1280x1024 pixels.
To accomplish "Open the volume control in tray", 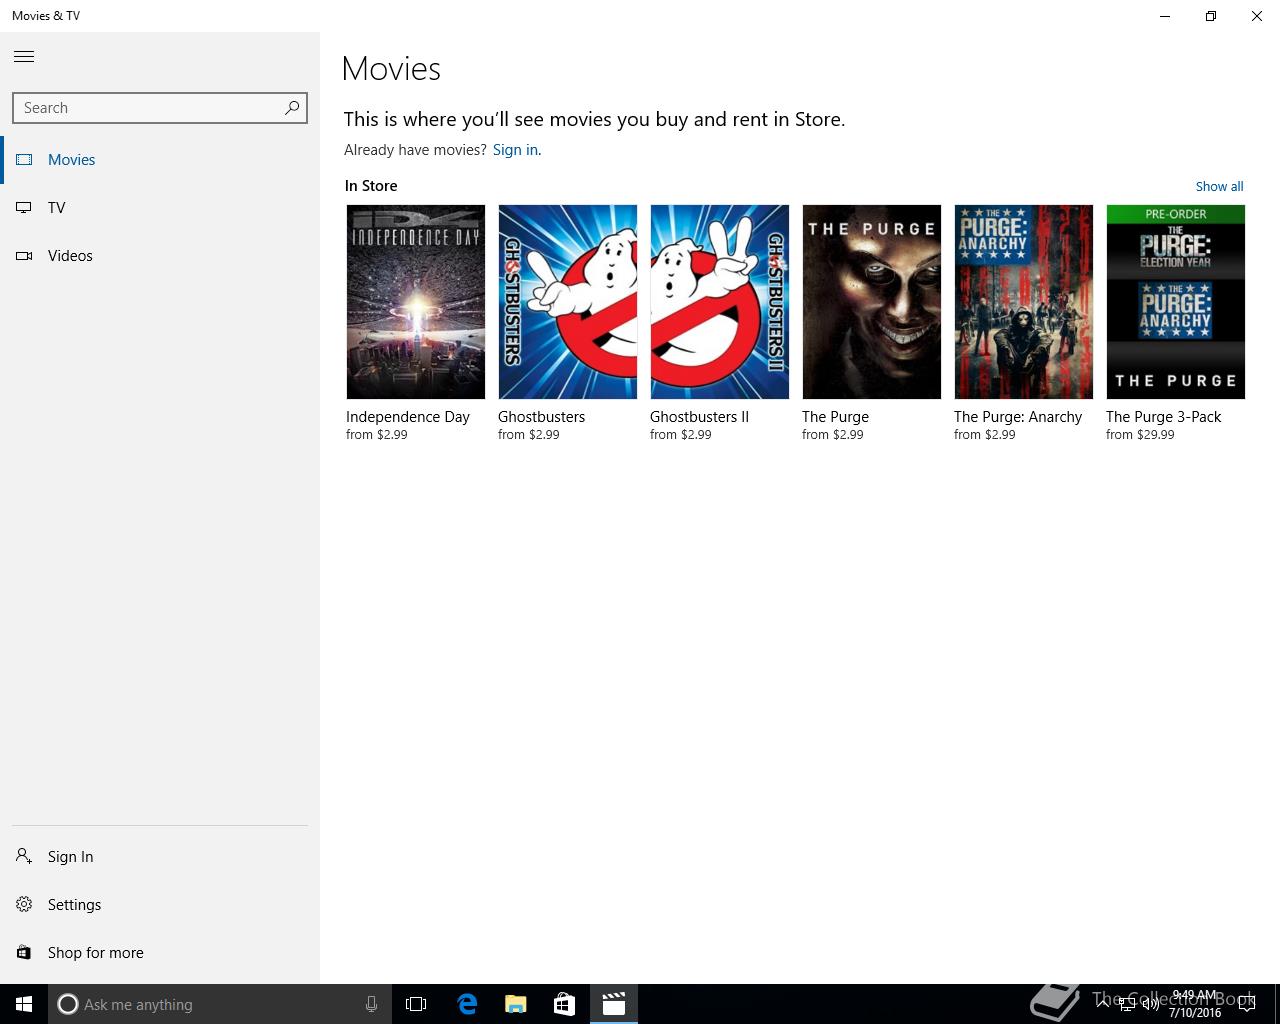I will pos(1150,1004).
